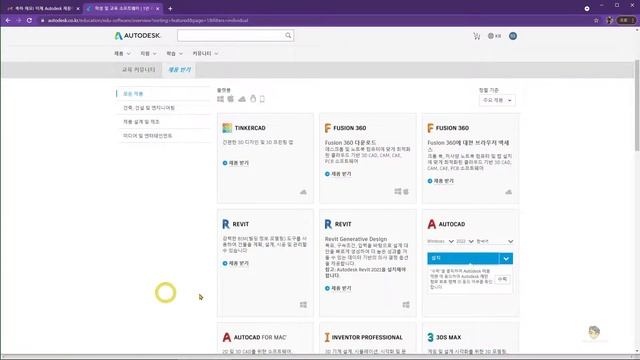This screenshot has height=360, width=640.
Task: Click the site lock icon in the address bar
Action: point(42,20)
